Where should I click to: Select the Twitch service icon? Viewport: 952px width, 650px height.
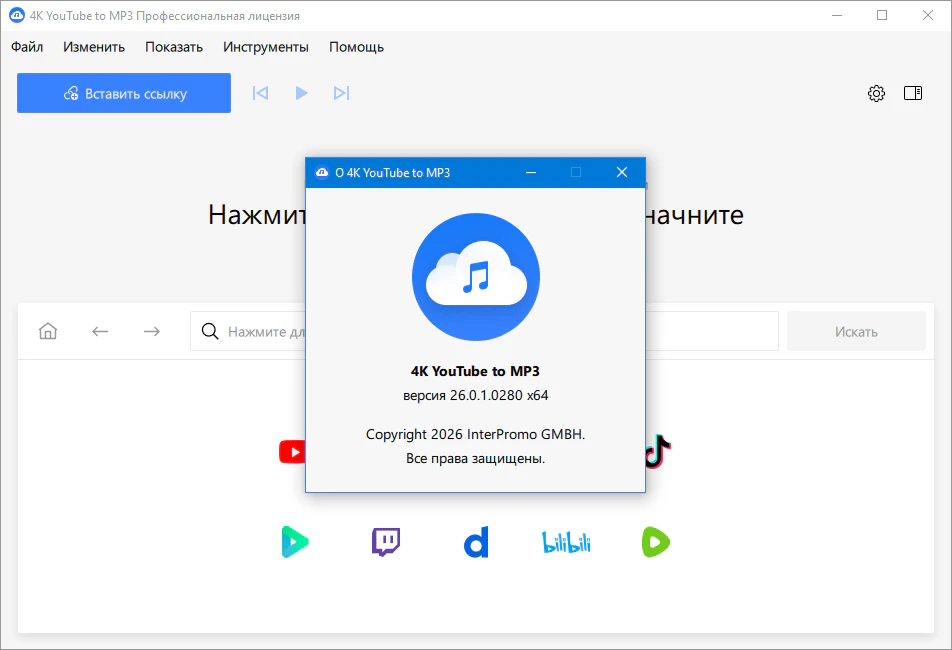click(385, 541)
